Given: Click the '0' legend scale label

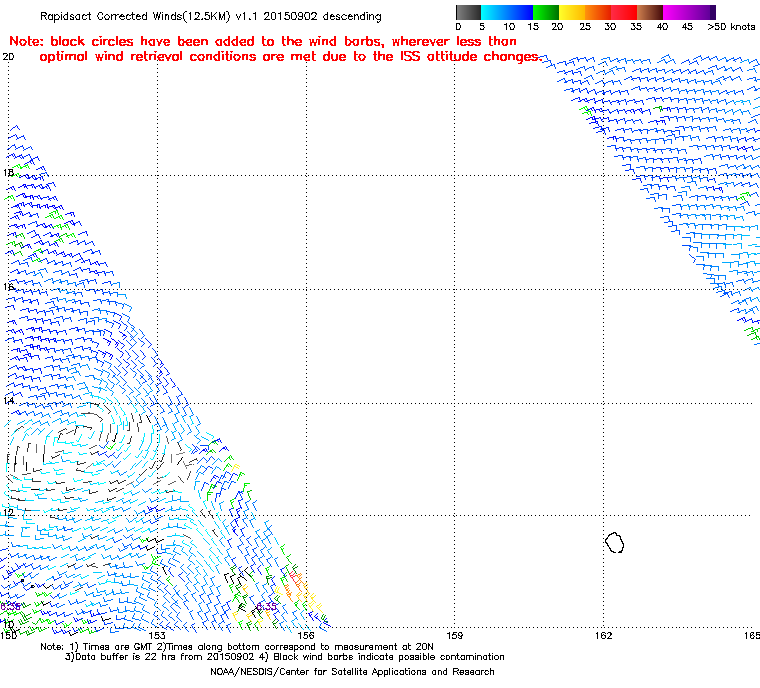Looking at the screenshot, I should tap(459, 27).
